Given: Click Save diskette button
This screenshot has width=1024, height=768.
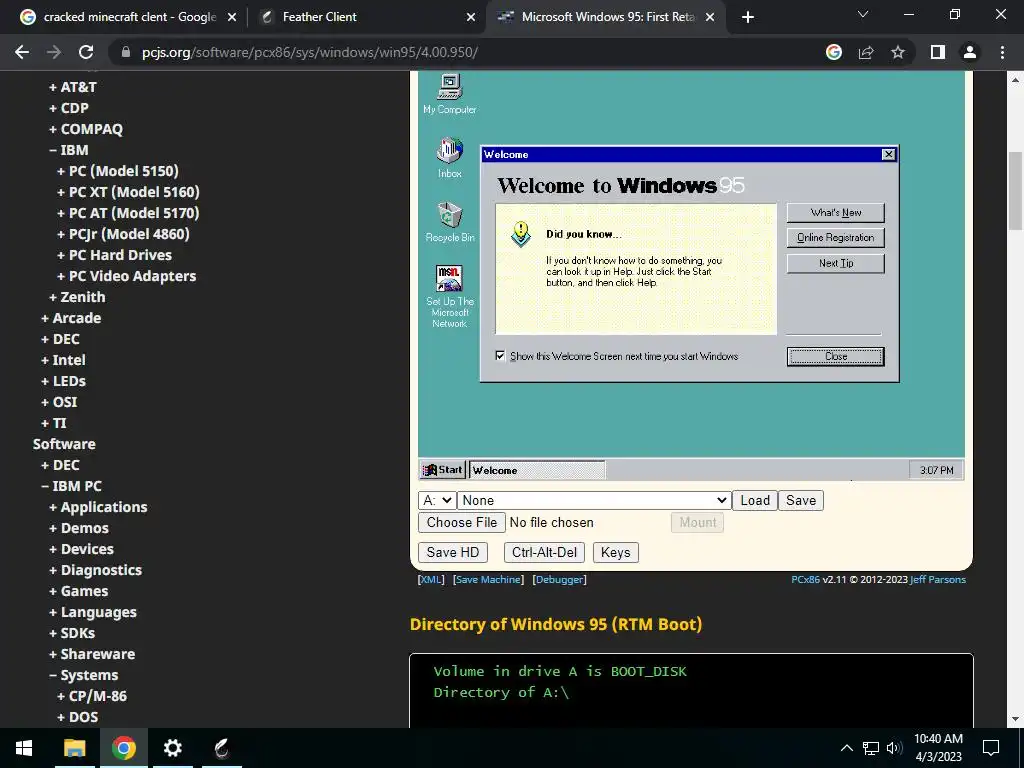Looking at the screenshot, I should click(x=801, y=500).
